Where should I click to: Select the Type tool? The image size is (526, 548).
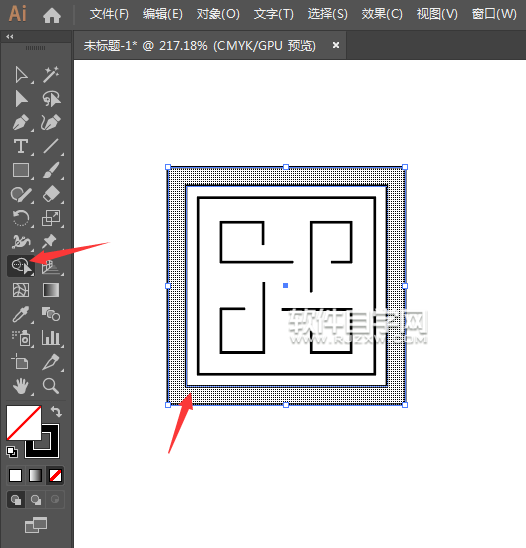[21, 146]
